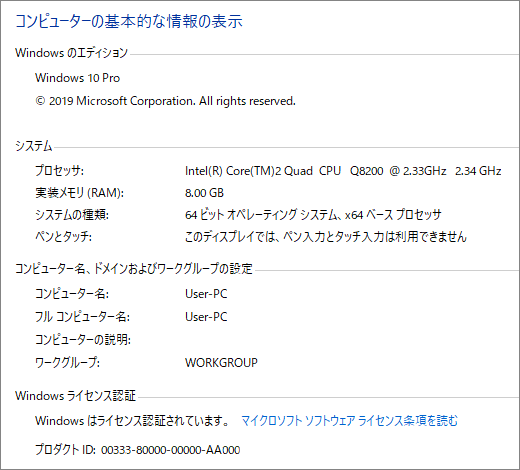The image size is (520, 470).
Task: Click the プロセッサ: label
Action: 59,170
